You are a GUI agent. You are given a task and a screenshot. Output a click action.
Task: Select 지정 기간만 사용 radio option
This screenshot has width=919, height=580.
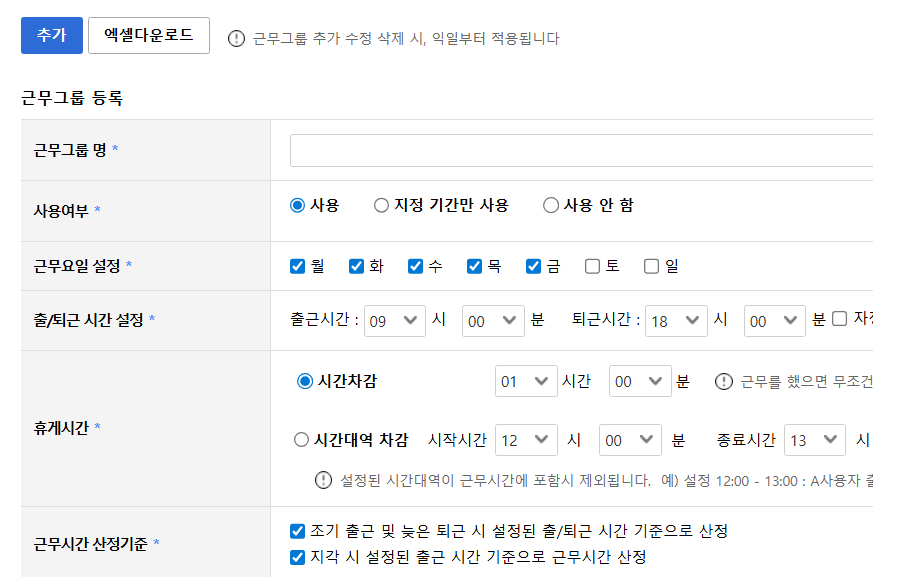pyautogui.click(x=381, y=205)
